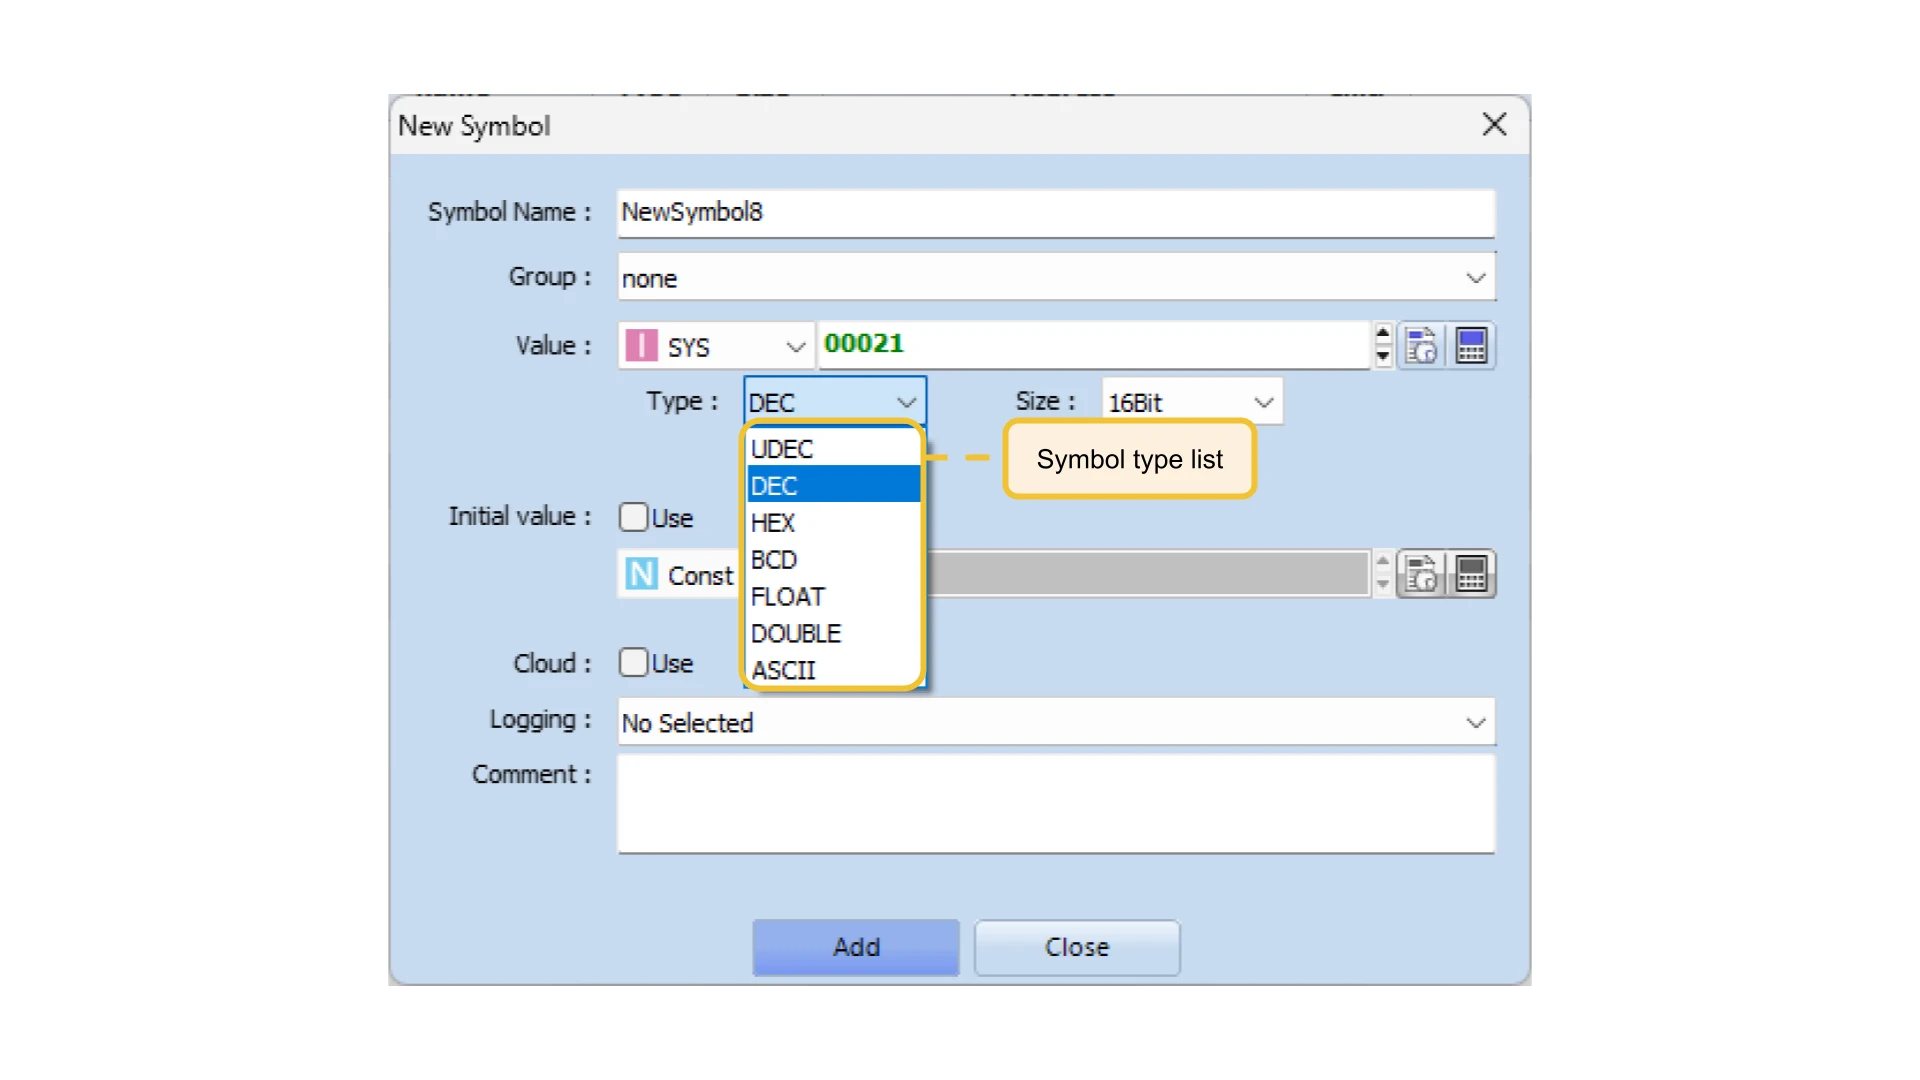Select FLOAT from type list

click(833, 597)
